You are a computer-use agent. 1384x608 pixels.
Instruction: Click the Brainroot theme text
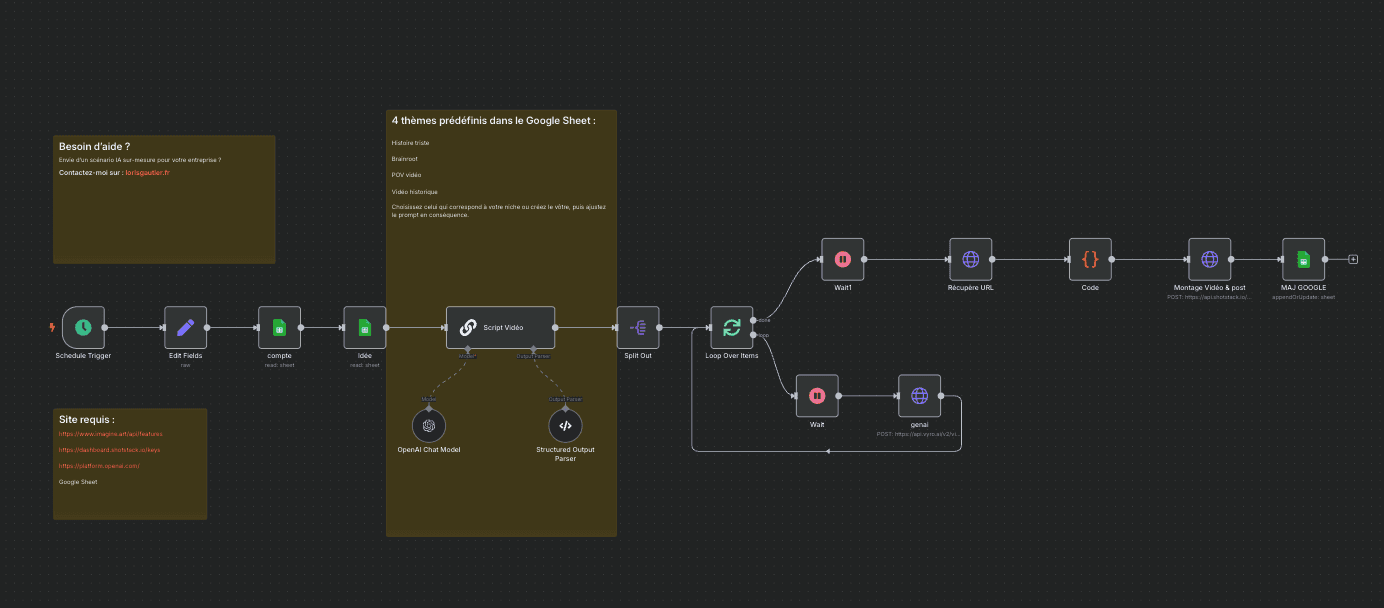pyautogui.click(x=405, y=159)
